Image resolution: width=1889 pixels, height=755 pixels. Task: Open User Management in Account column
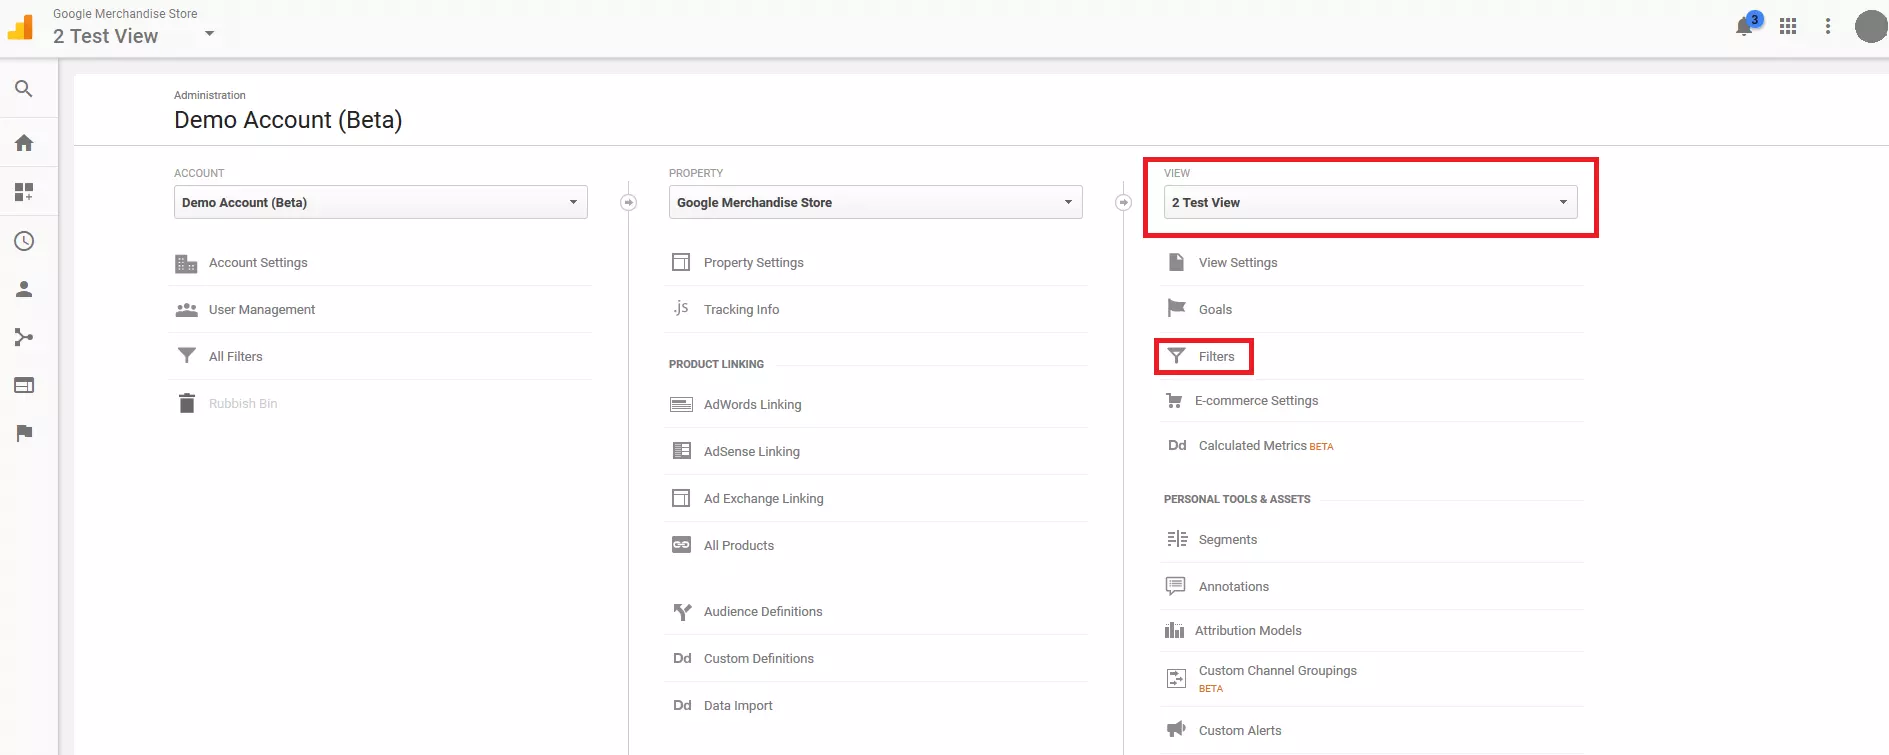point(261,310)
